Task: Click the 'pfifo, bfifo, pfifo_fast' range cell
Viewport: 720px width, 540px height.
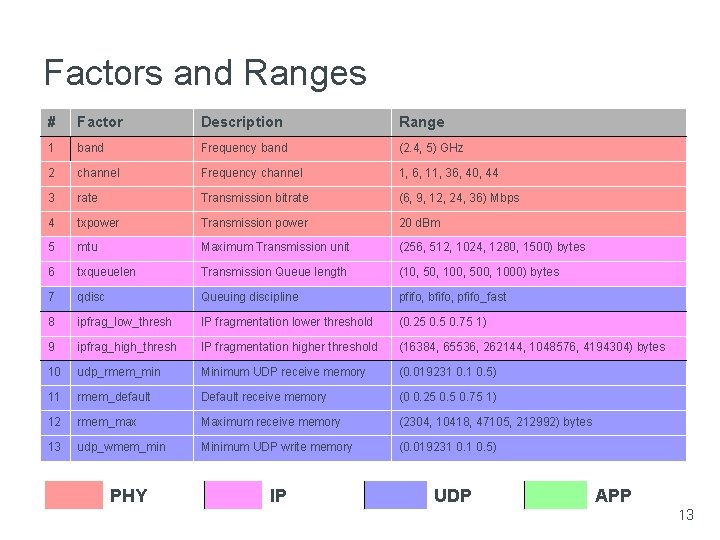Action: coord(452,297)
